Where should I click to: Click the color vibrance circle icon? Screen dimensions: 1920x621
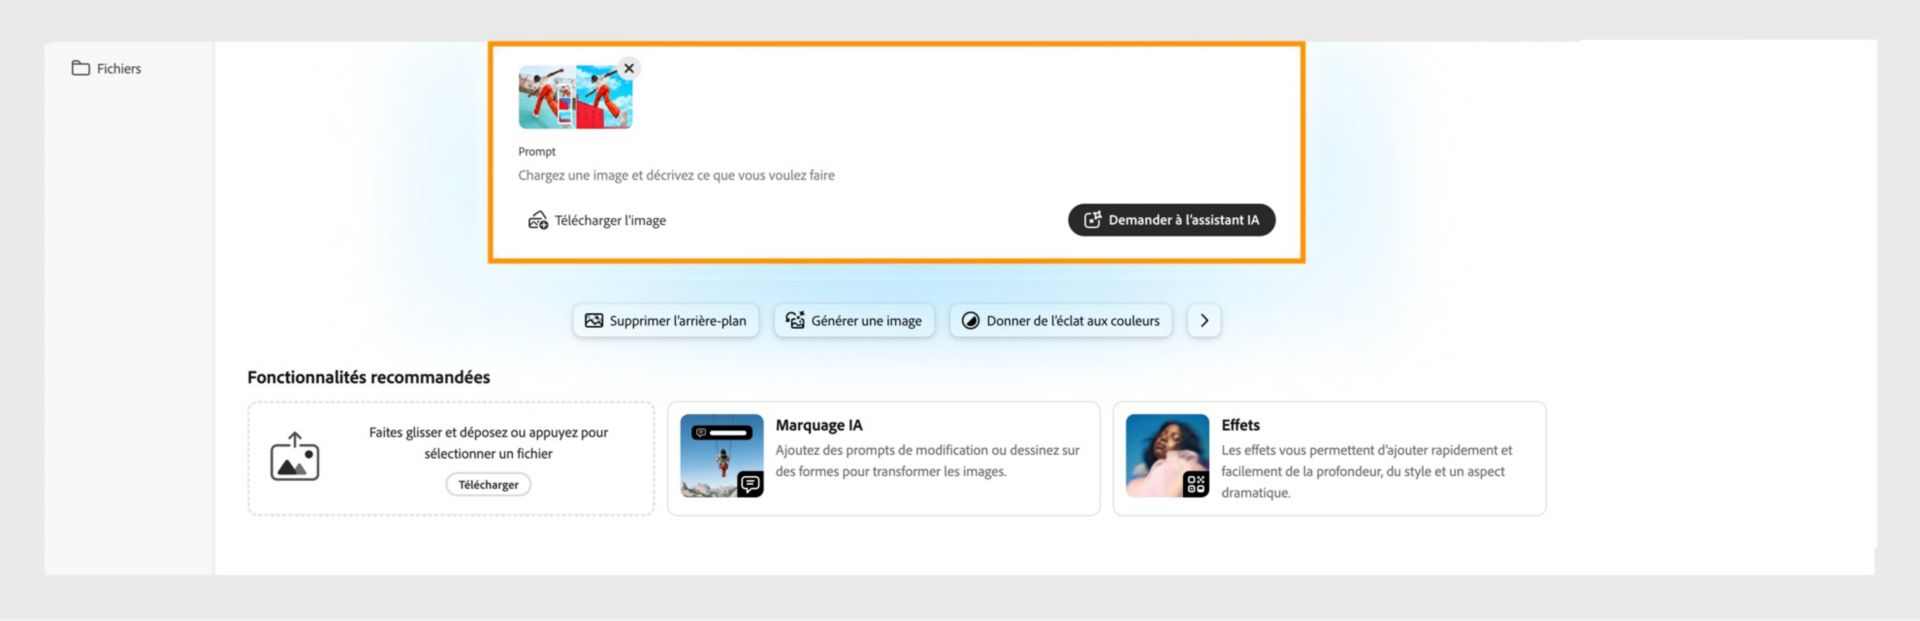click(x=970, y=321)
